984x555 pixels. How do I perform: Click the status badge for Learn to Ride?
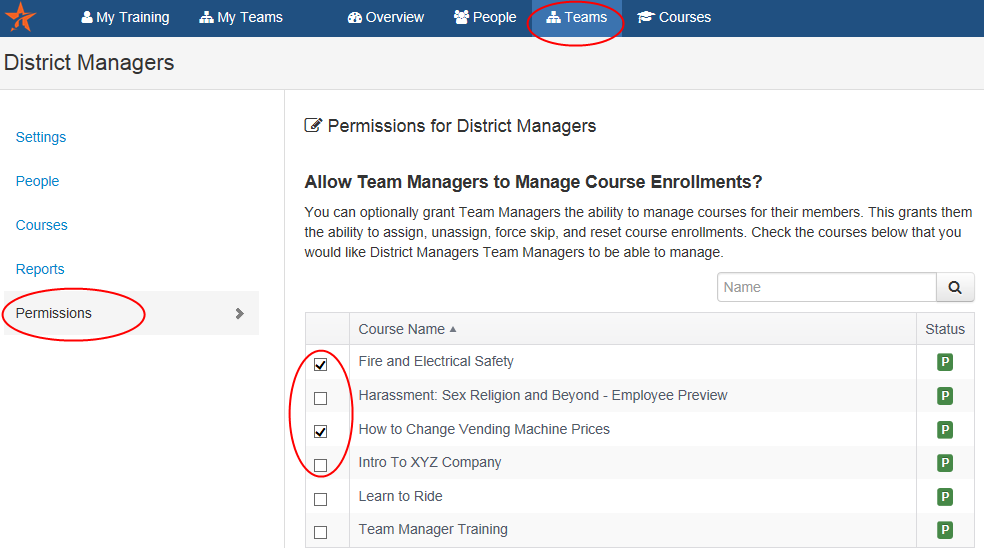coord(945,496)
